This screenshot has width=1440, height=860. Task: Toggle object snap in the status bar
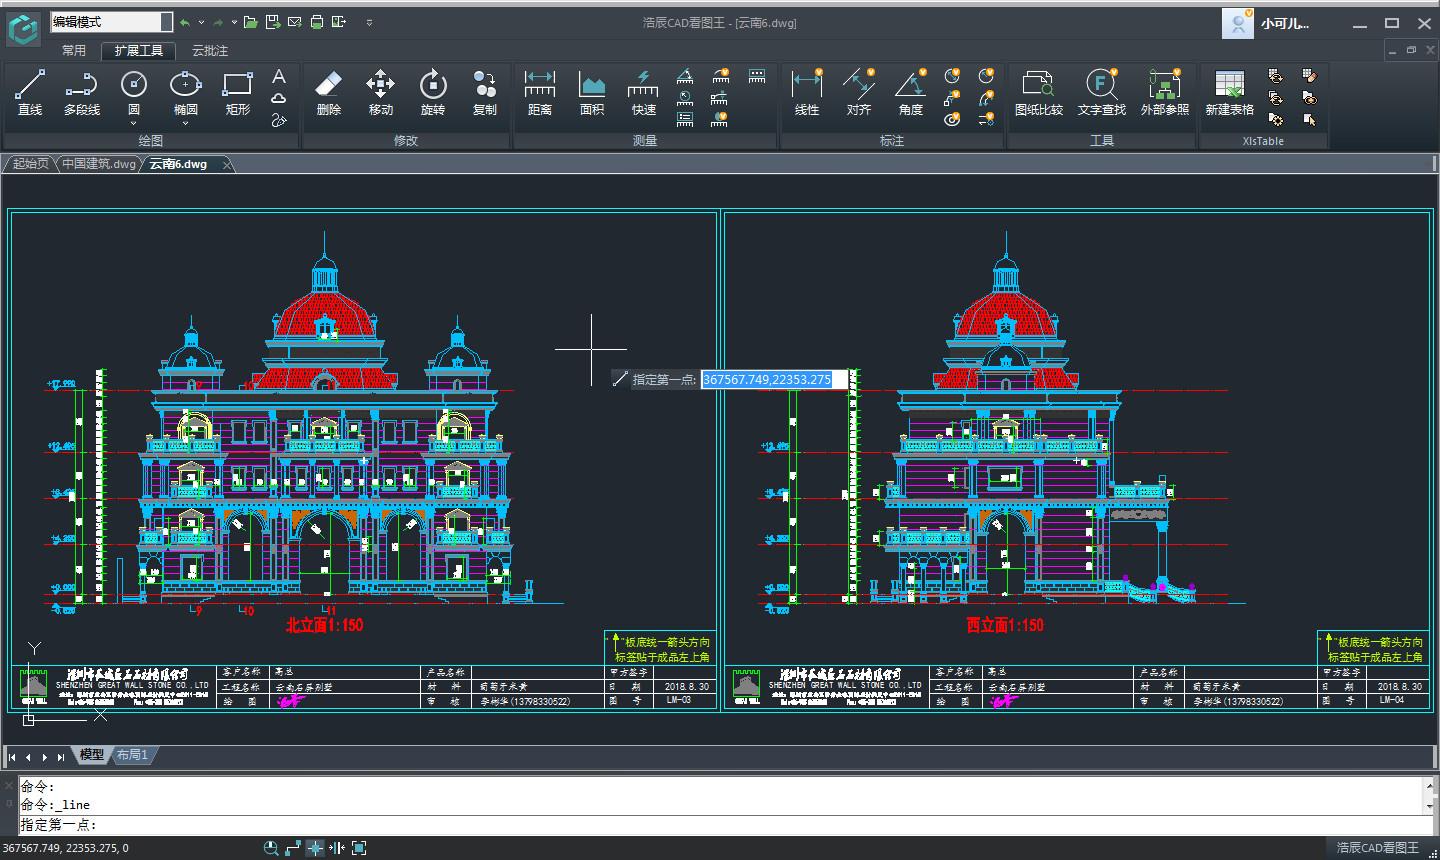[x=315, y=847]
